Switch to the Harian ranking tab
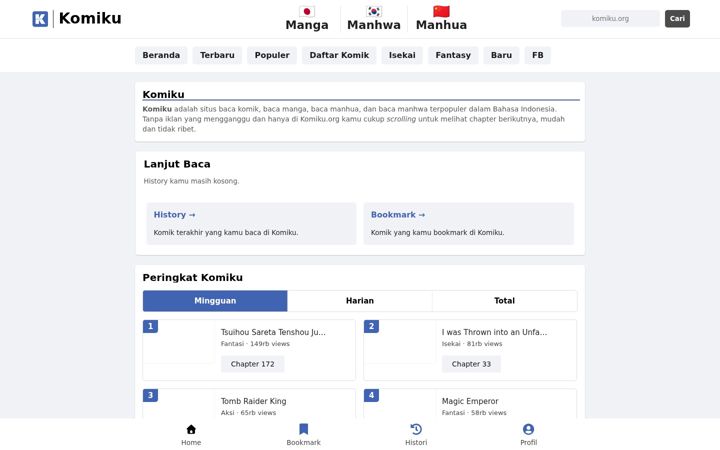The height and width of the screenshot is (450, 720). click(360, 301)
